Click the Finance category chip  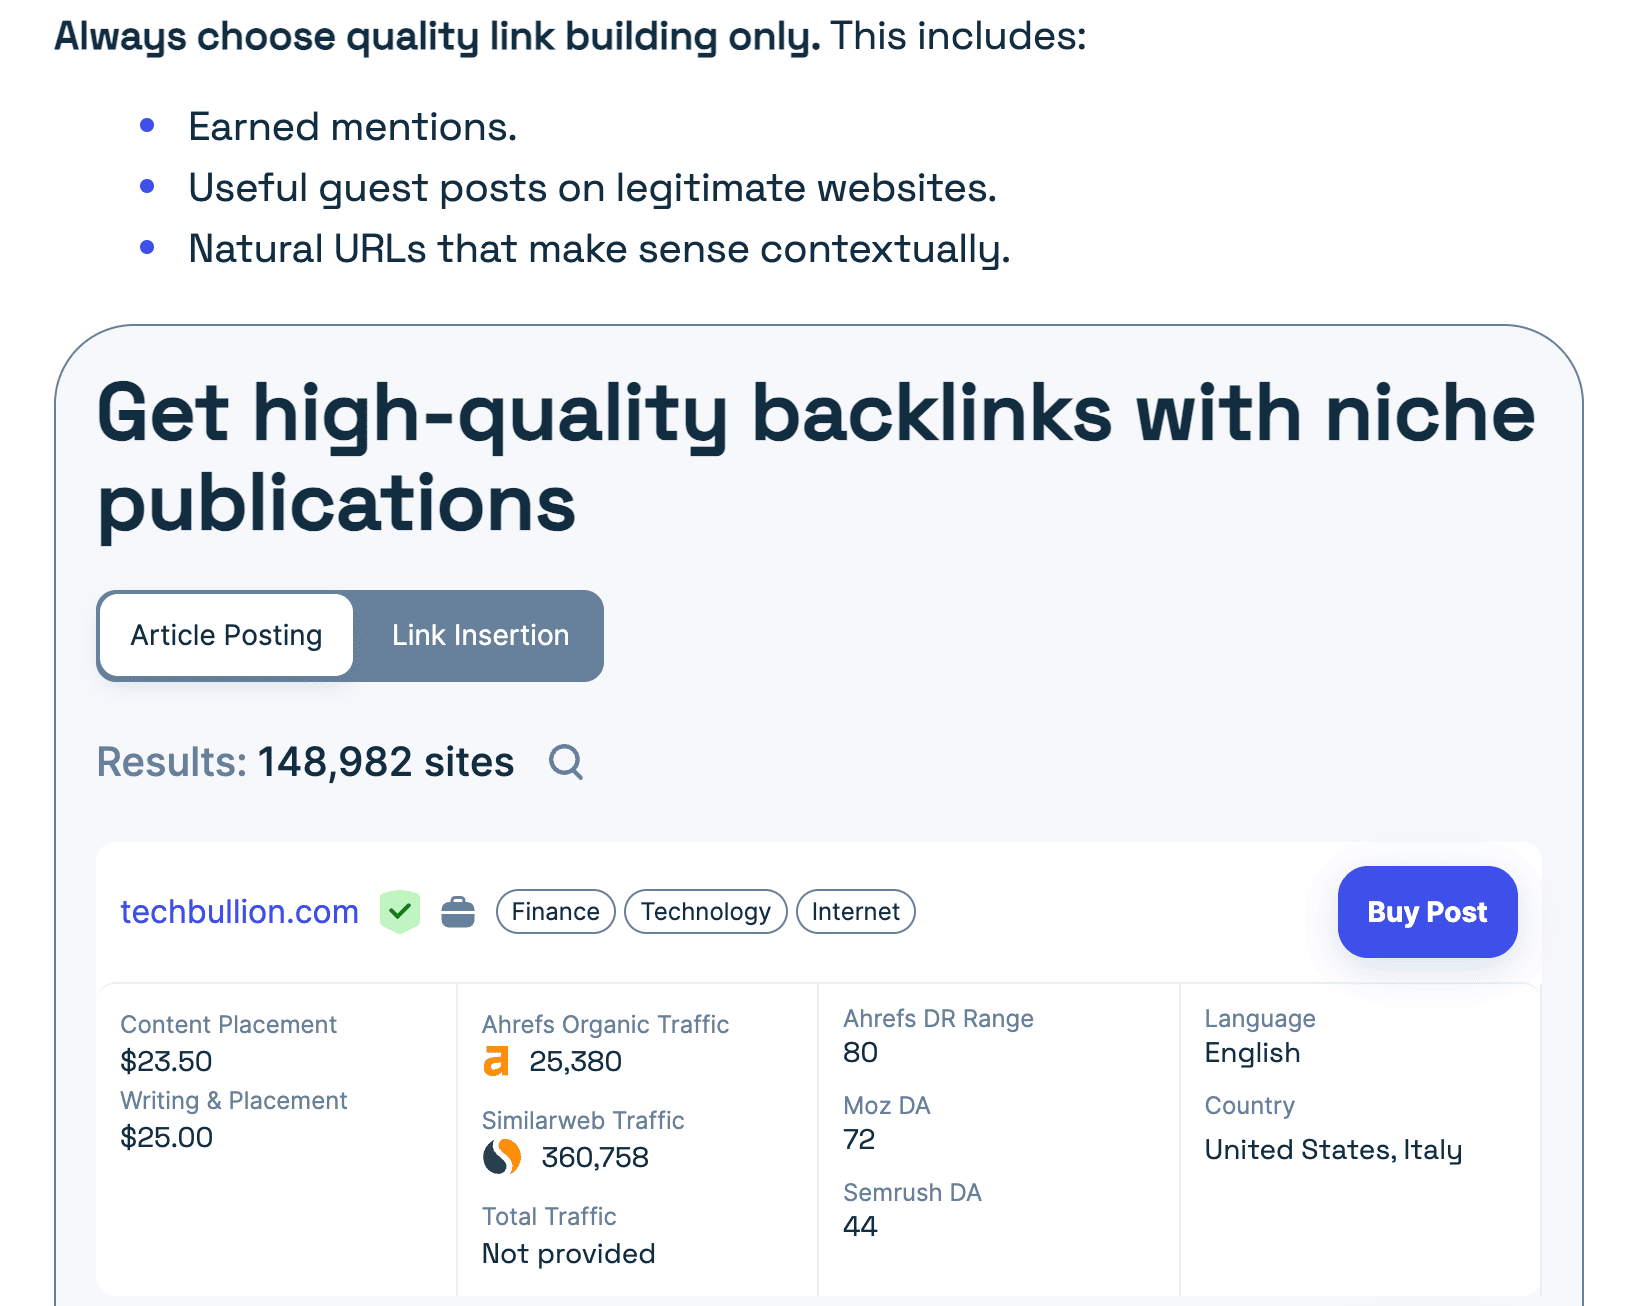click(x=555, y=911)
